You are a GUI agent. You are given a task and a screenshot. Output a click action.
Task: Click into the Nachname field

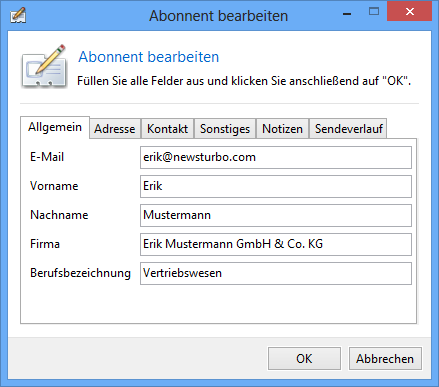pos(276,215)
